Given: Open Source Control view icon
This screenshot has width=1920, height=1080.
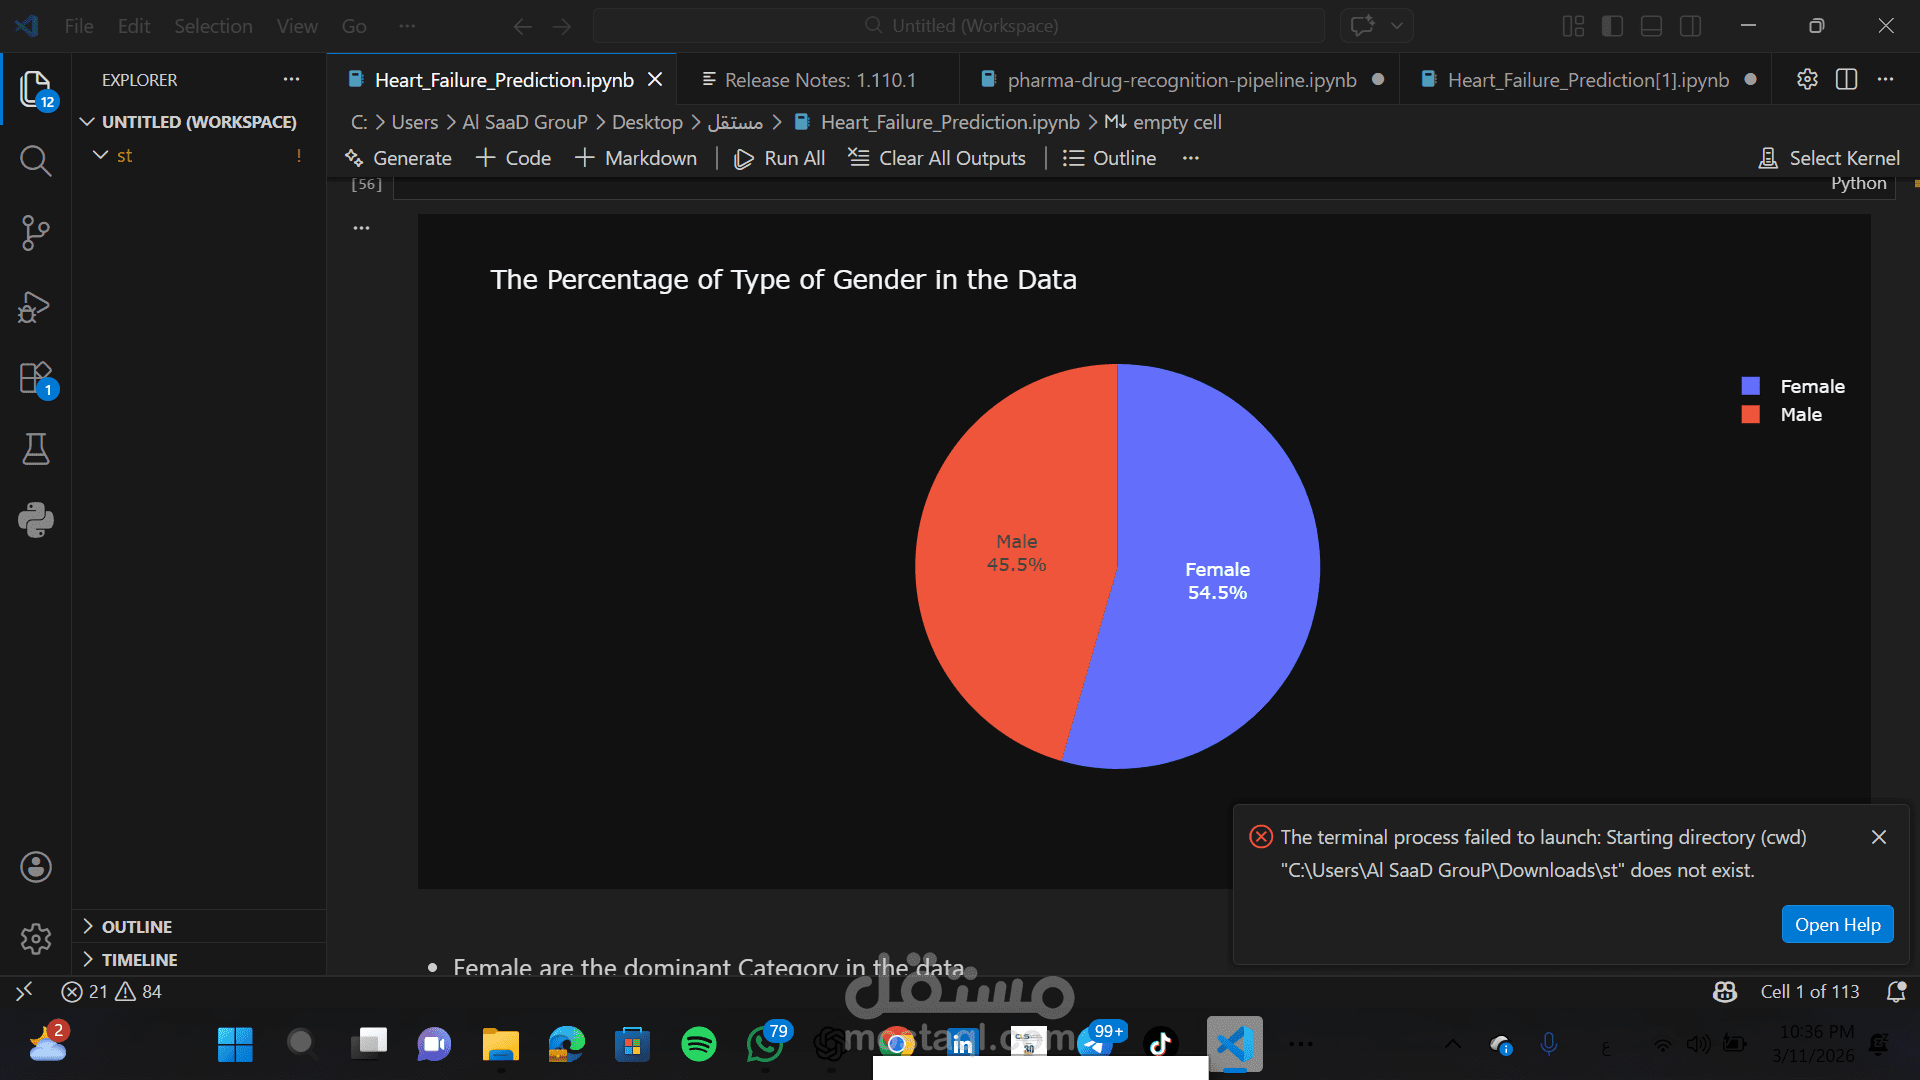Looking at the screenshot, I should coord(35,233).
